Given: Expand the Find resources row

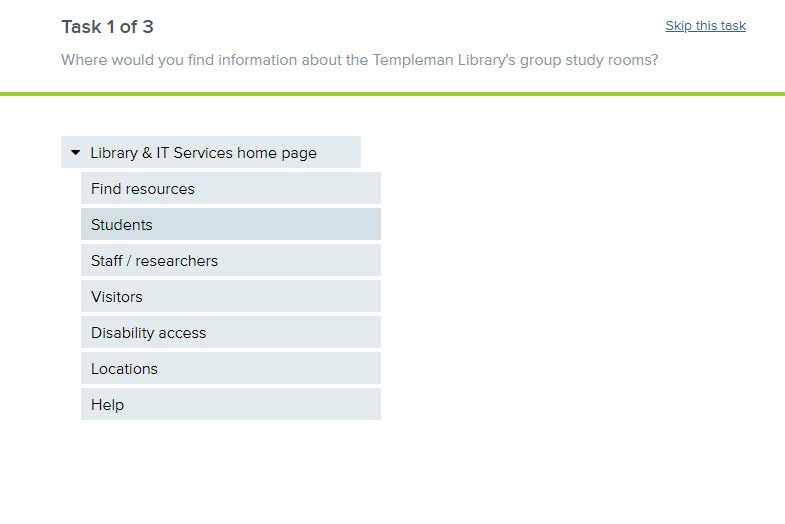Looking at the screenshot, I should (230, 189).
